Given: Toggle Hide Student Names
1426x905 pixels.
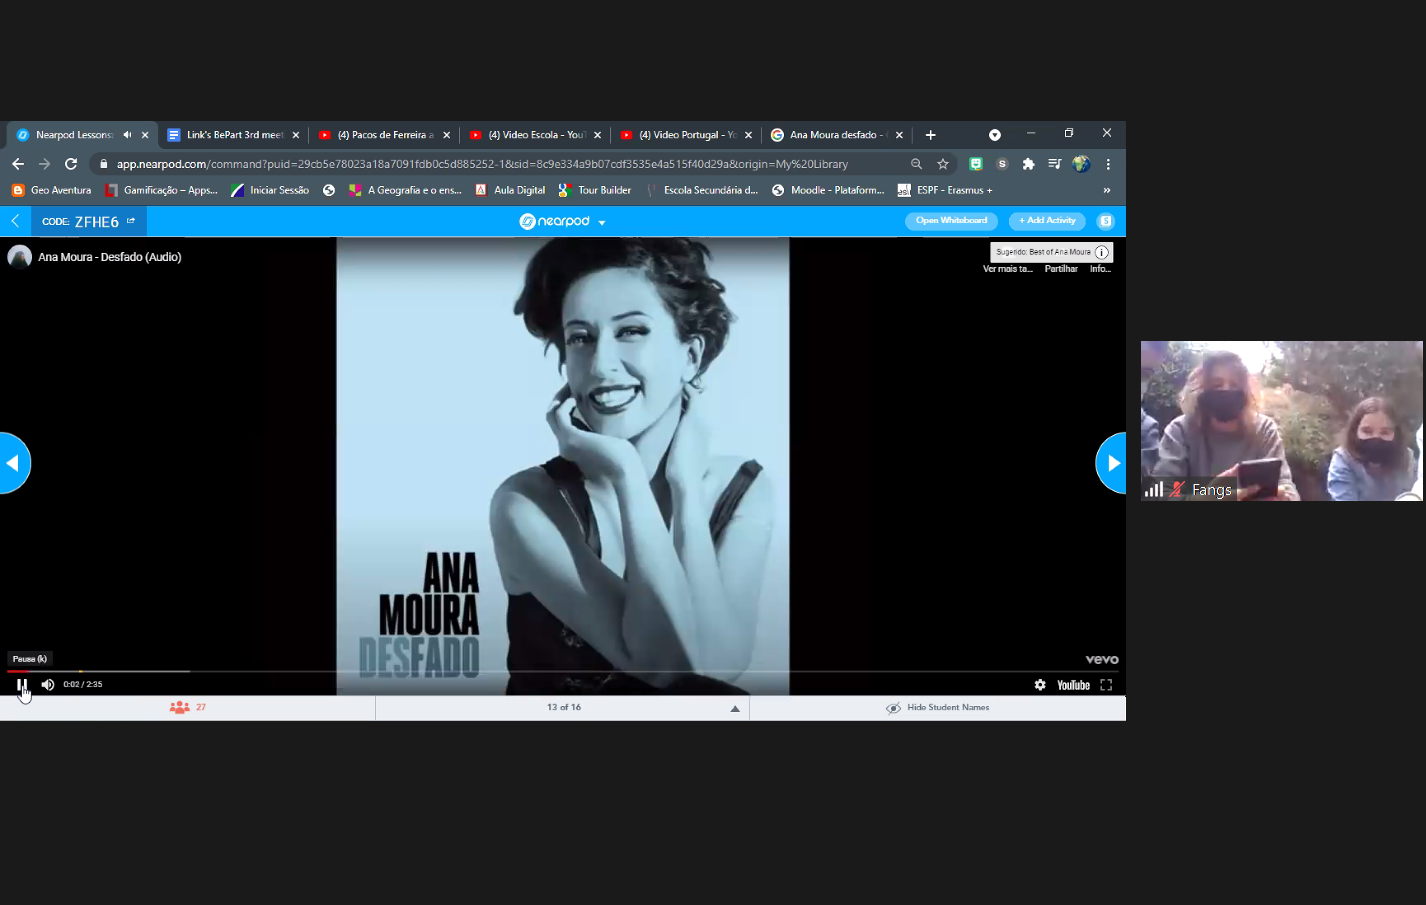Looking at the screenshot, I should tap(937, 708).
